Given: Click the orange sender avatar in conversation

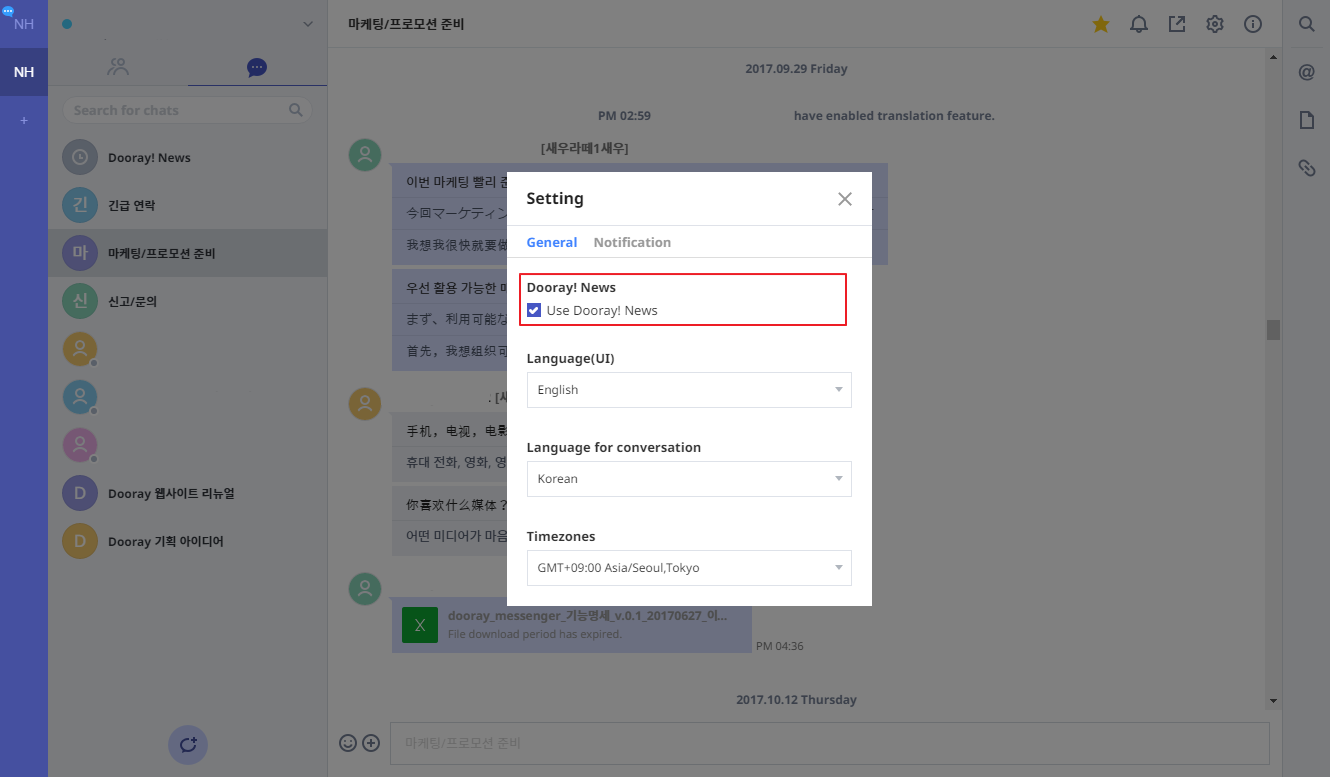Looking at the screenshot, I should click(365, 404).
